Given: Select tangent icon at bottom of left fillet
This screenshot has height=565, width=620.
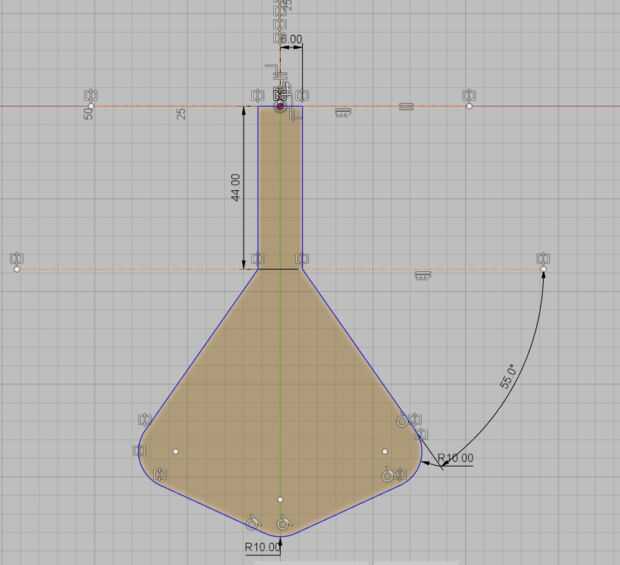Looking at the screenshot, I should 160,474.
